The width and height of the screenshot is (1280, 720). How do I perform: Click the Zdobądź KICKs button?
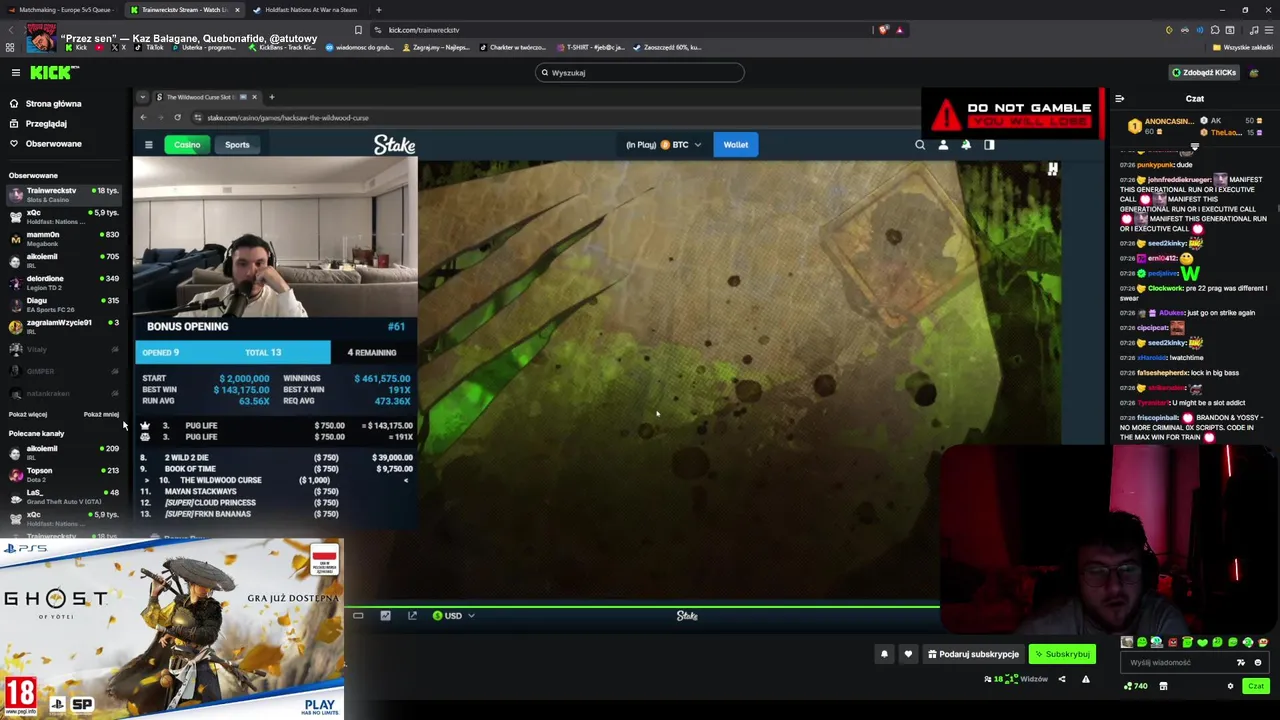[1204, 72]
